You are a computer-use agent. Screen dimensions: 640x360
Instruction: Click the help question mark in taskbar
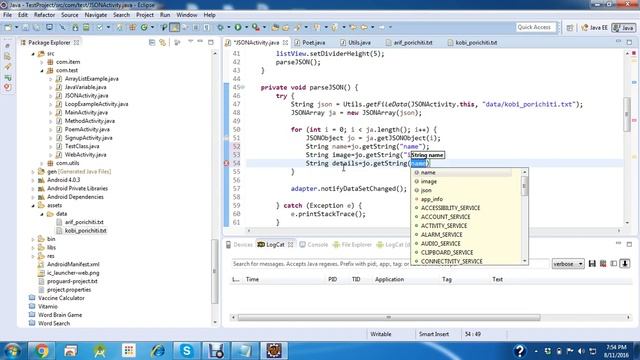pyautogui.click(x=519, y=351)
